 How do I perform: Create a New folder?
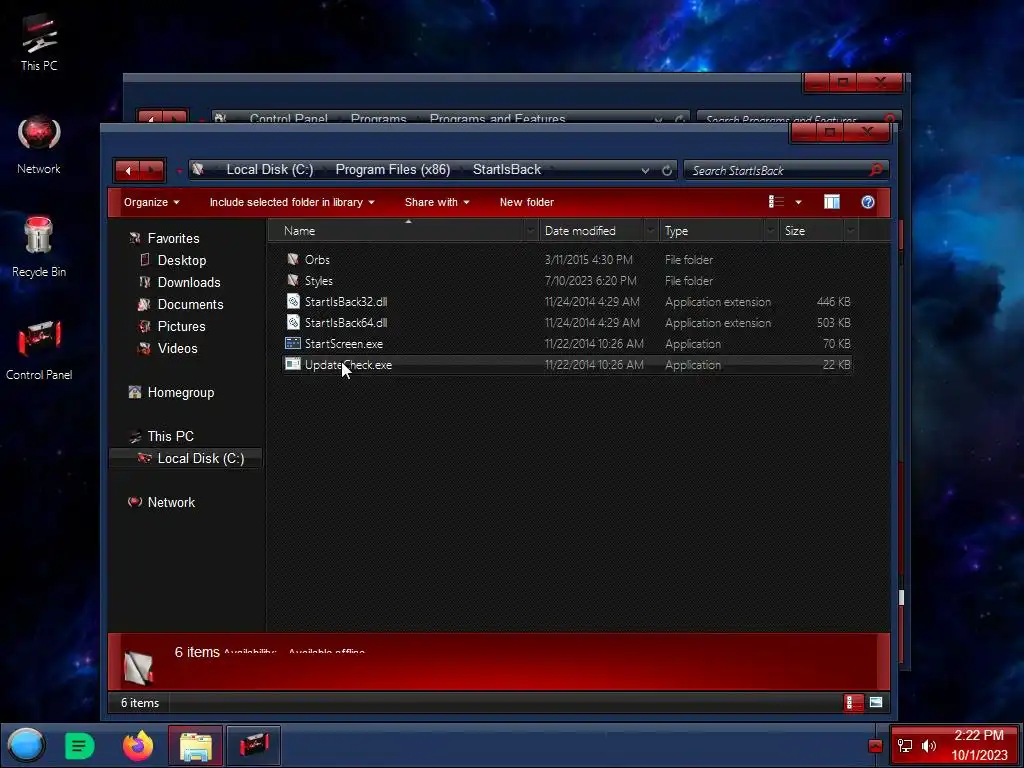coord(526,202)
